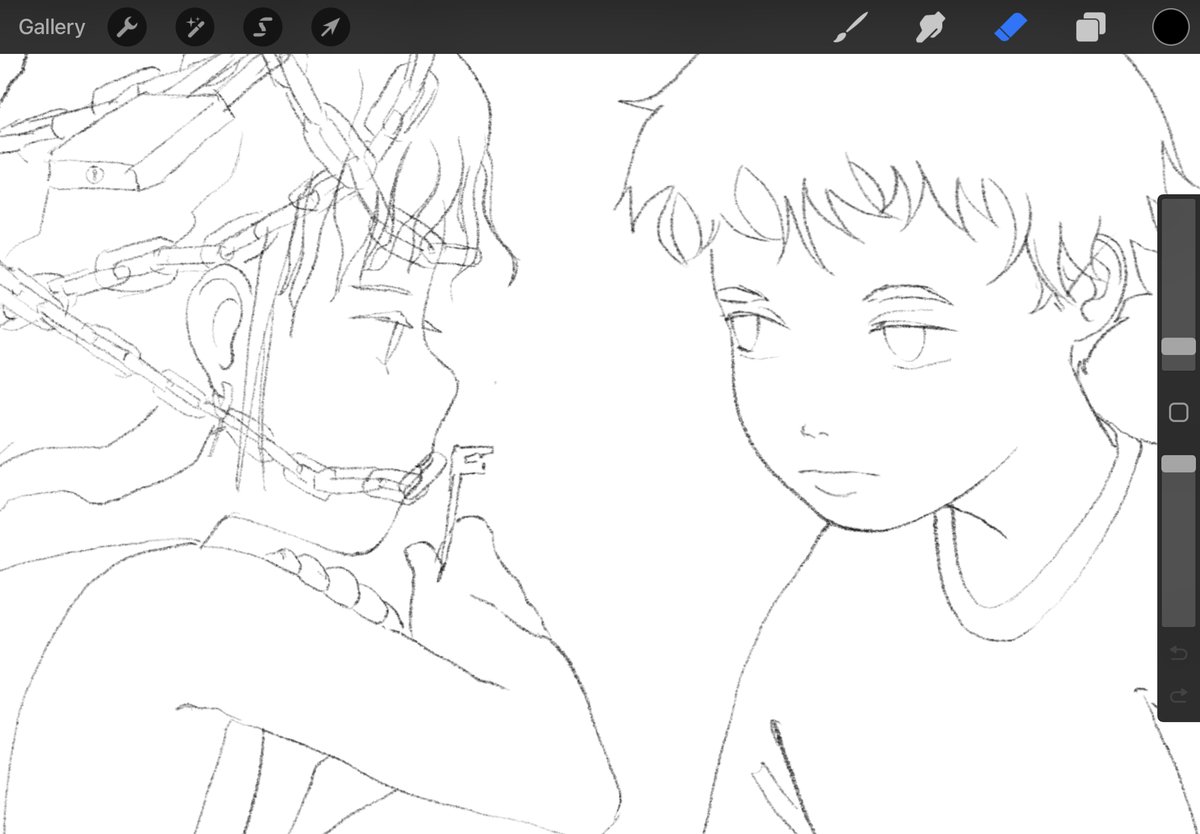Image resolution: width=1200 pixels, height=834 pixels.
Task: Undo the last stroke with sidebar arrow
Action: 1178,654
